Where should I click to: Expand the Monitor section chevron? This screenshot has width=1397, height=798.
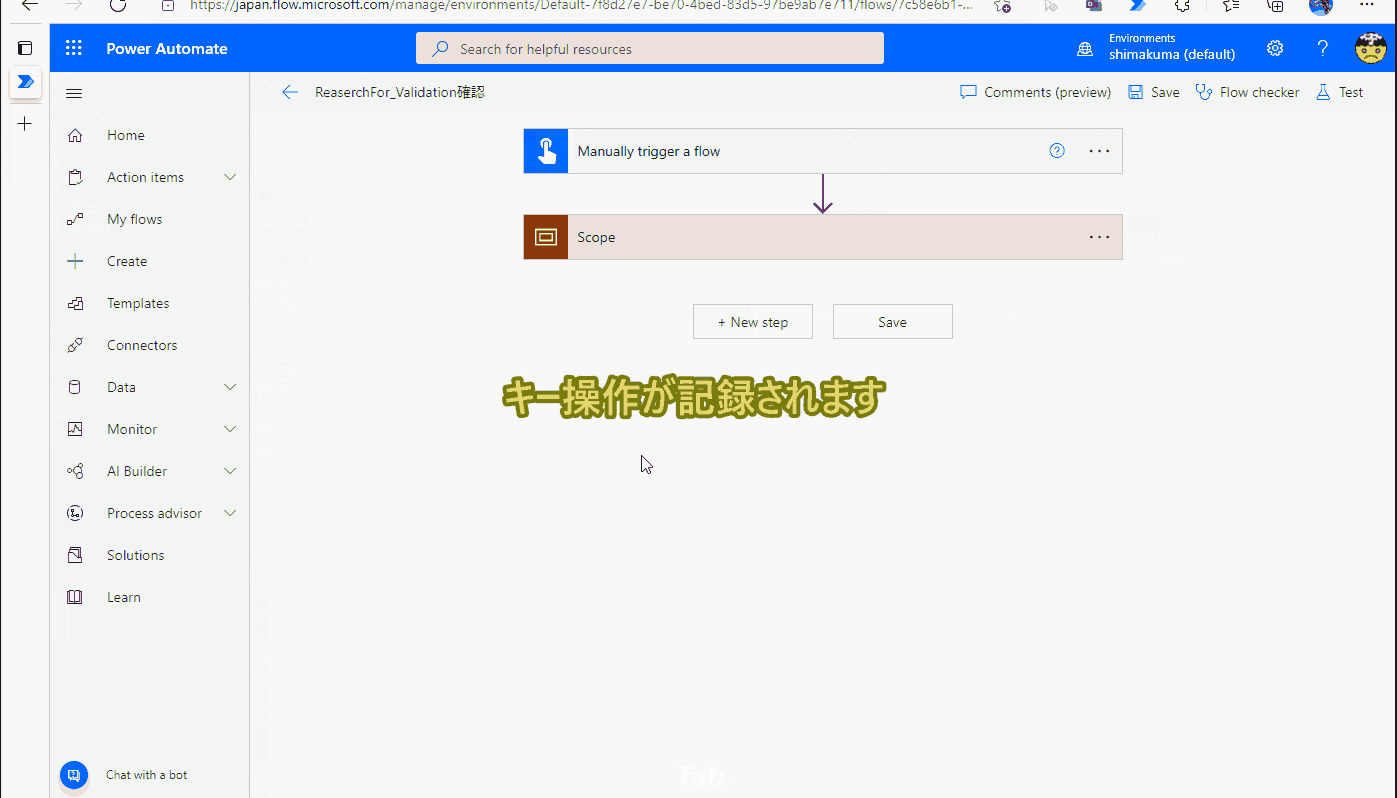pyautogui.click(x=230, y=429)
